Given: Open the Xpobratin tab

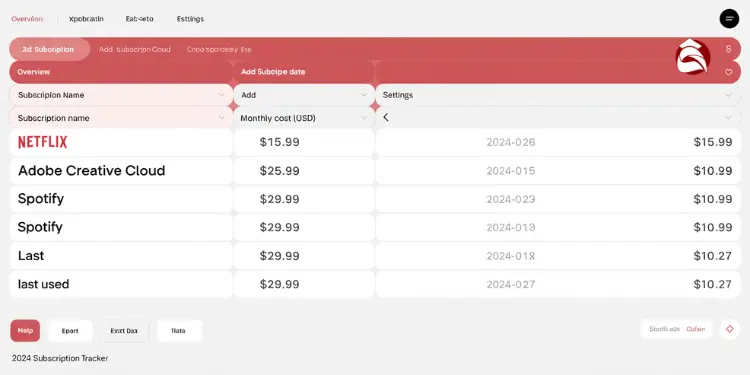Looking at the screenshot, I should 86,19.
